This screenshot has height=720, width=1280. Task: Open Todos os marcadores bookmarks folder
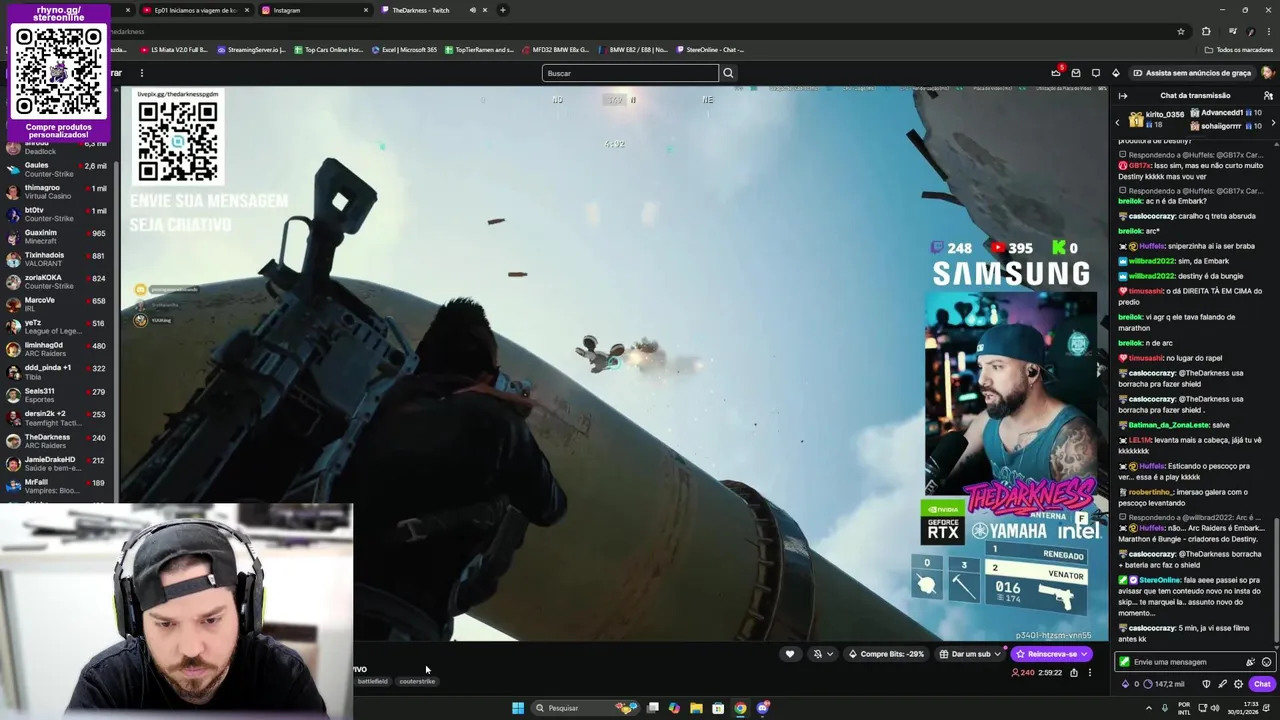(1238, 50)
